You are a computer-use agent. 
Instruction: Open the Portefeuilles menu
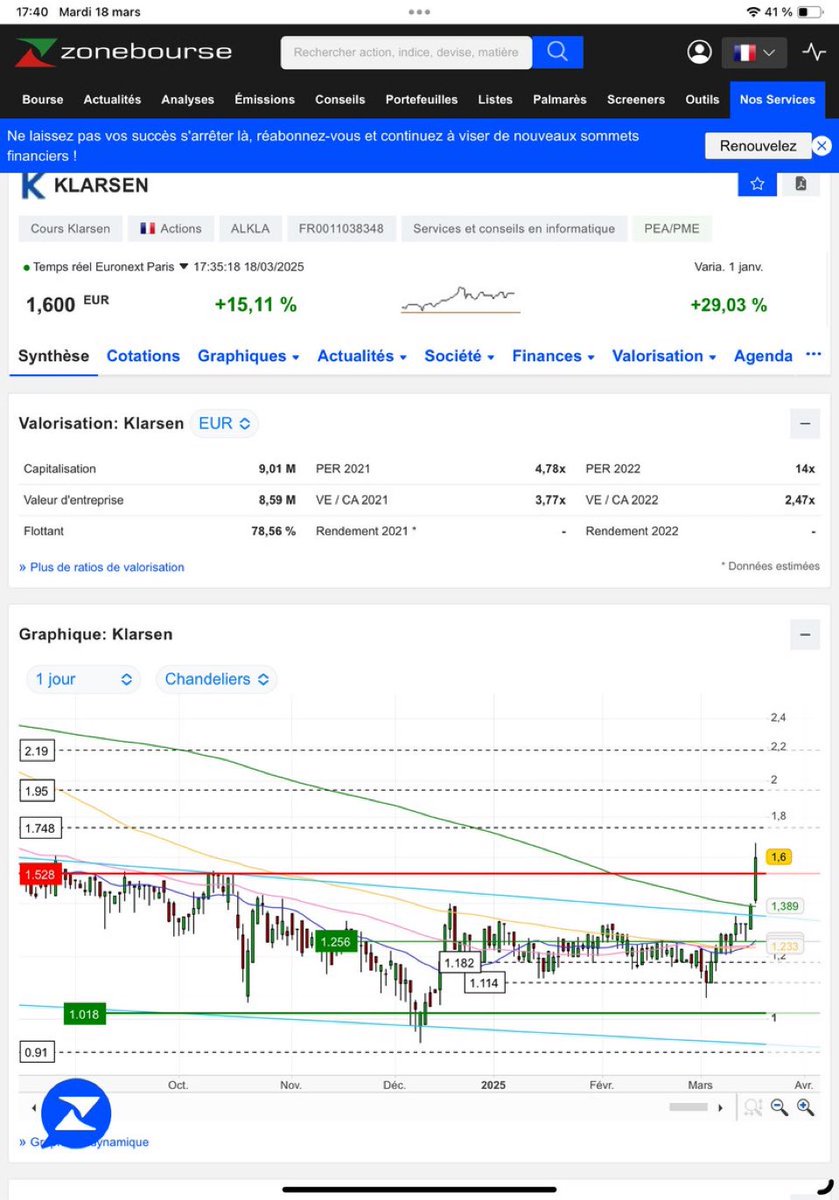[422, 99]
